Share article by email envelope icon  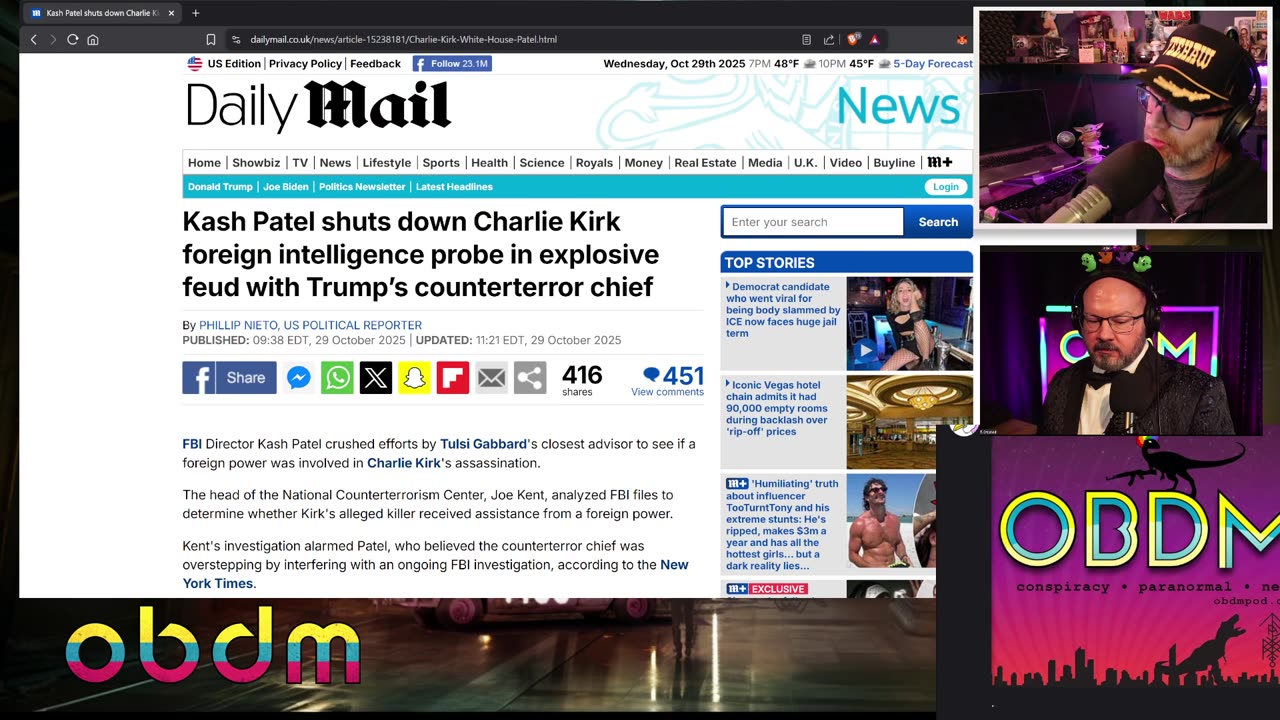pos(491,377)
